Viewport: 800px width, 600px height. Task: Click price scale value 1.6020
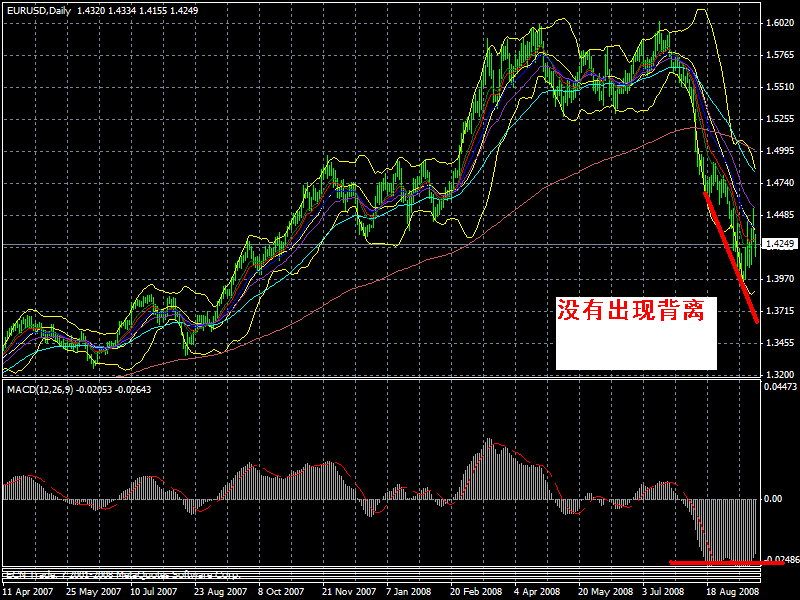780,23
